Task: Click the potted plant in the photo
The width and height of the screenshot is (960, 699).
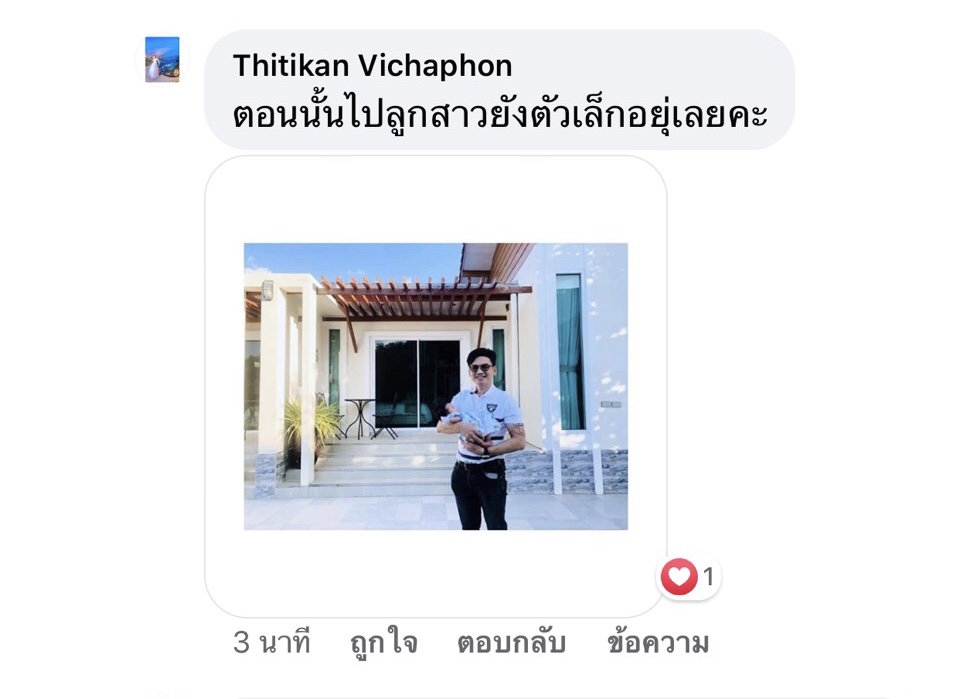Action: [x=310, y=427]
